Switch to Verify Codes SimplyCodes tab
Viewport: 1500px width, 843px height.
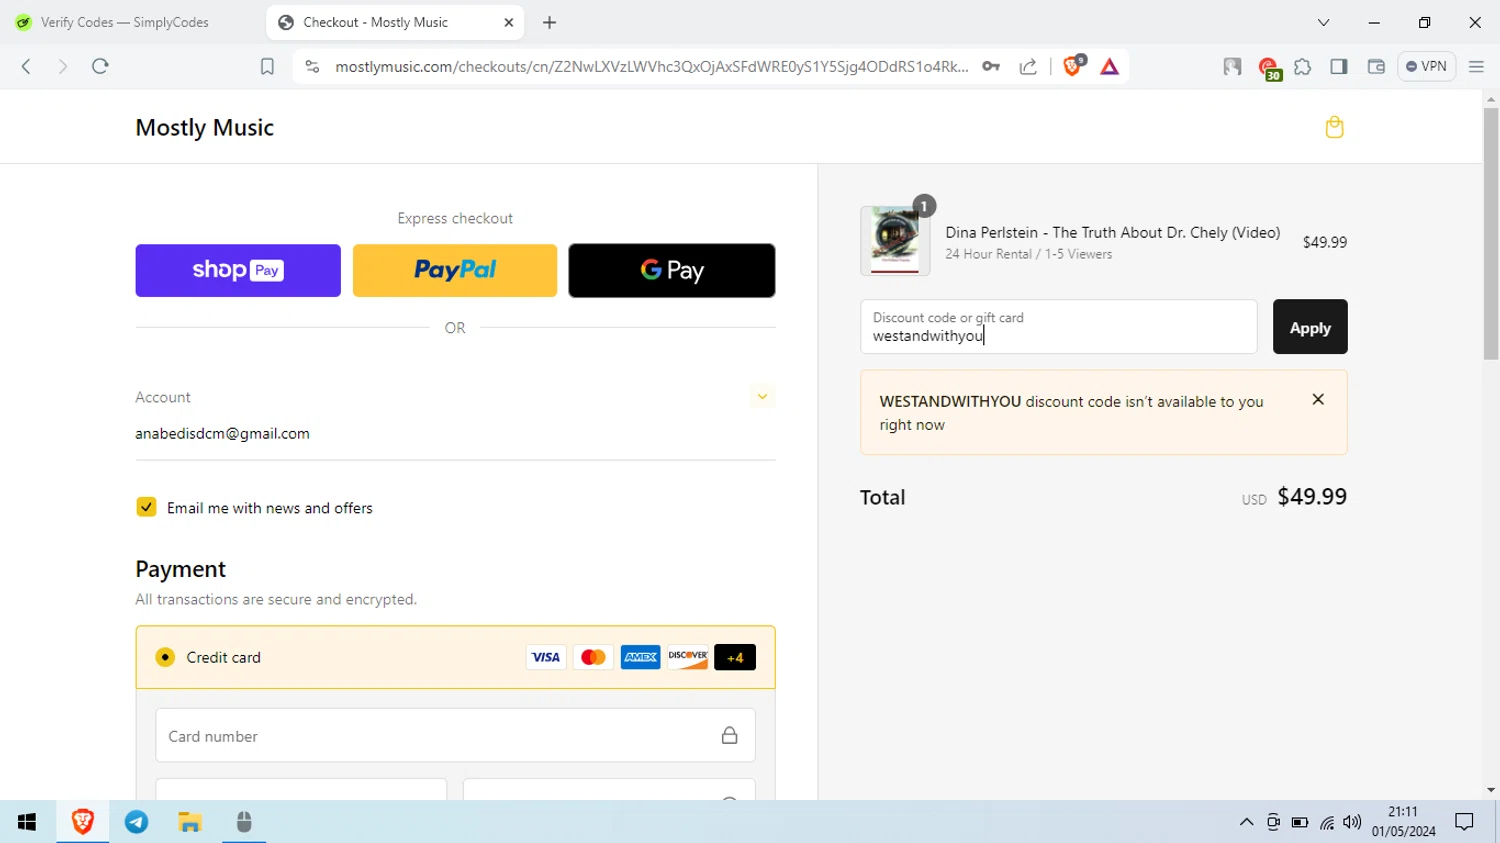[x=125, y=22]
